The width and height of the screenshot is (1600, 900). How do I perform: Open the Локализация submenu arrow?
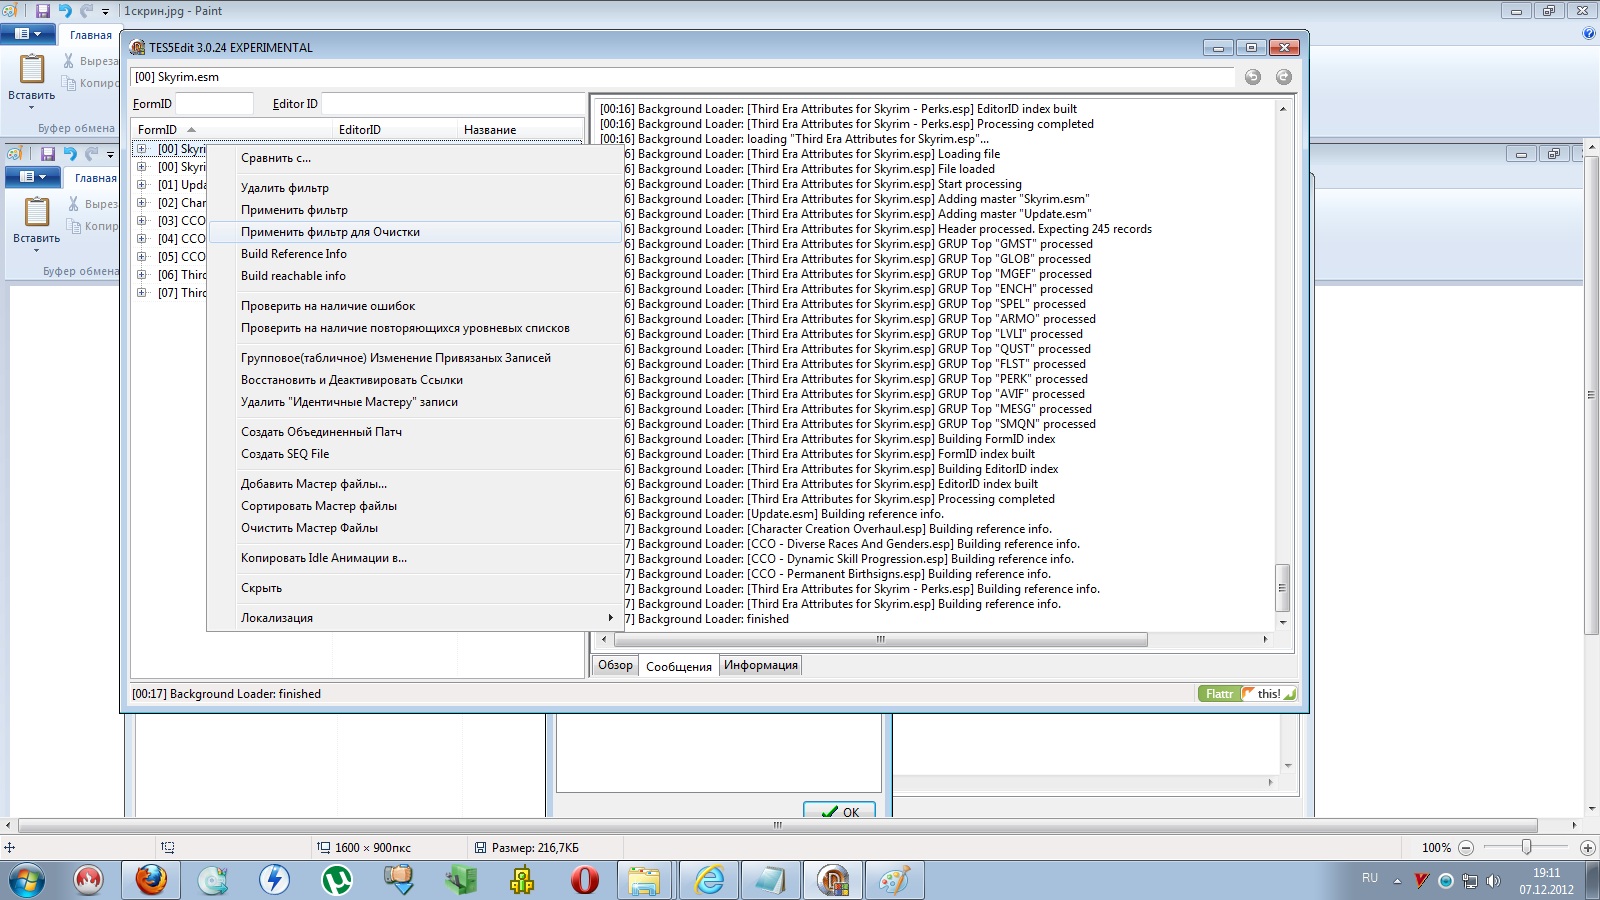point(610,618)
